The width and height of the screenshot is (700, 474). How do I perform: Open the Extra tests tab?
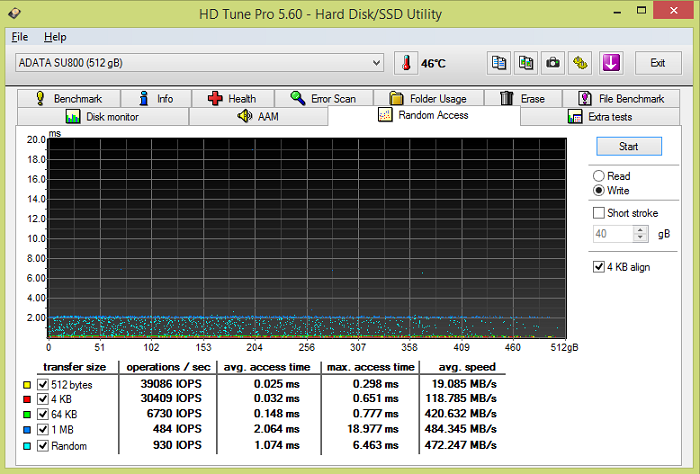(x=600, y=116)
